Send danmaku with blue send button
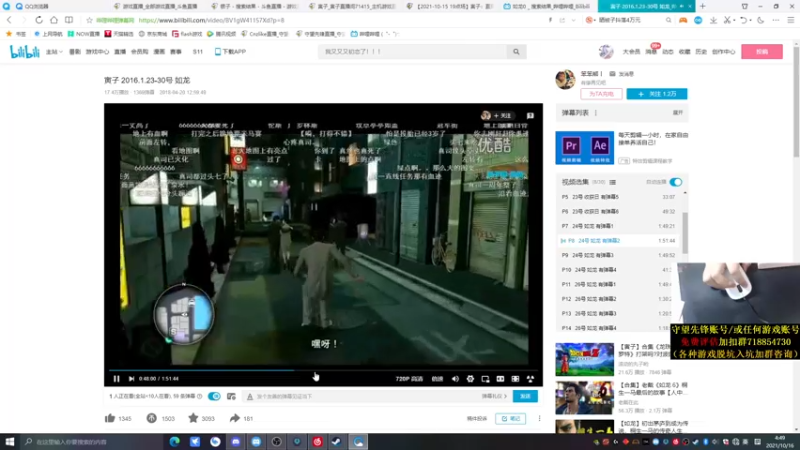This screenshot has width=800, height=450. 525,396
